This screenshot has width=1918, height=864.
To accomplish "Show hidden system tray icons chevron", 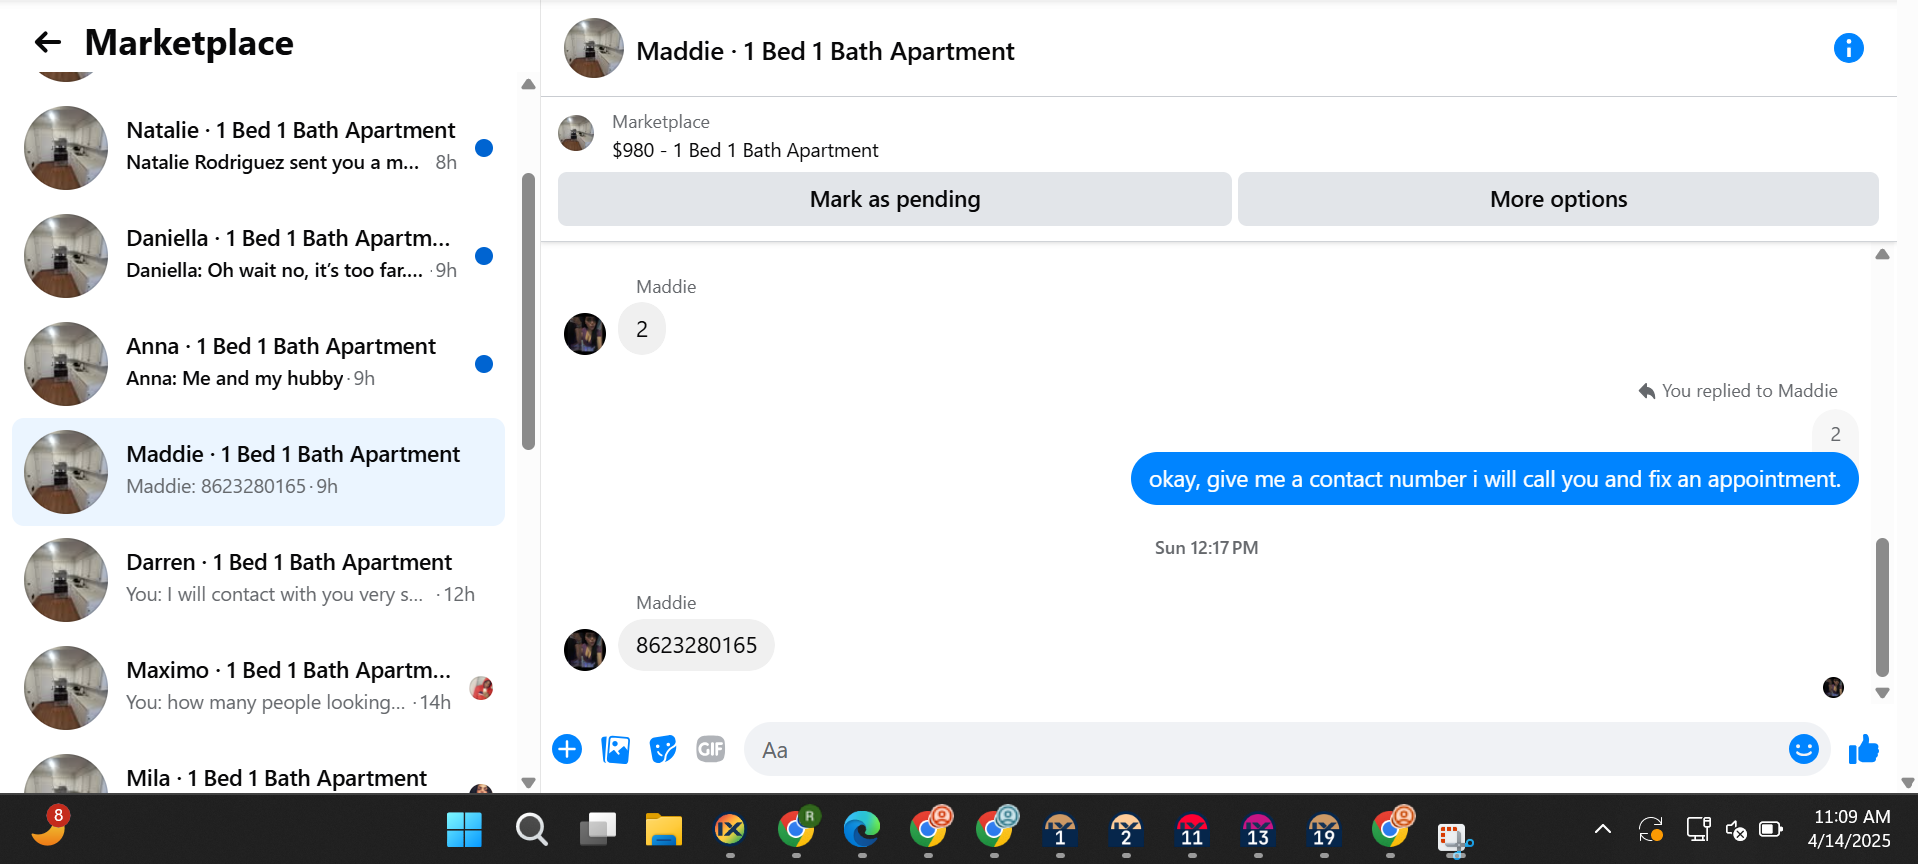I will (1602, 829).
